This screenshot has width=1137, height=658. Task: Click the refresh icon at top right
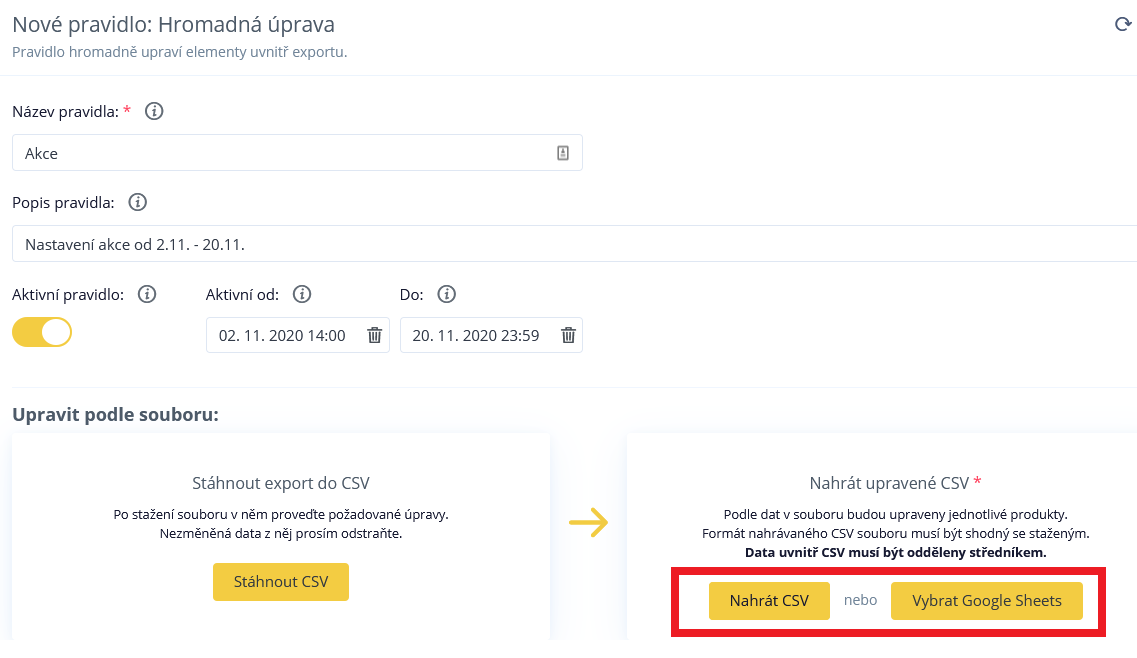point(1123,25)
